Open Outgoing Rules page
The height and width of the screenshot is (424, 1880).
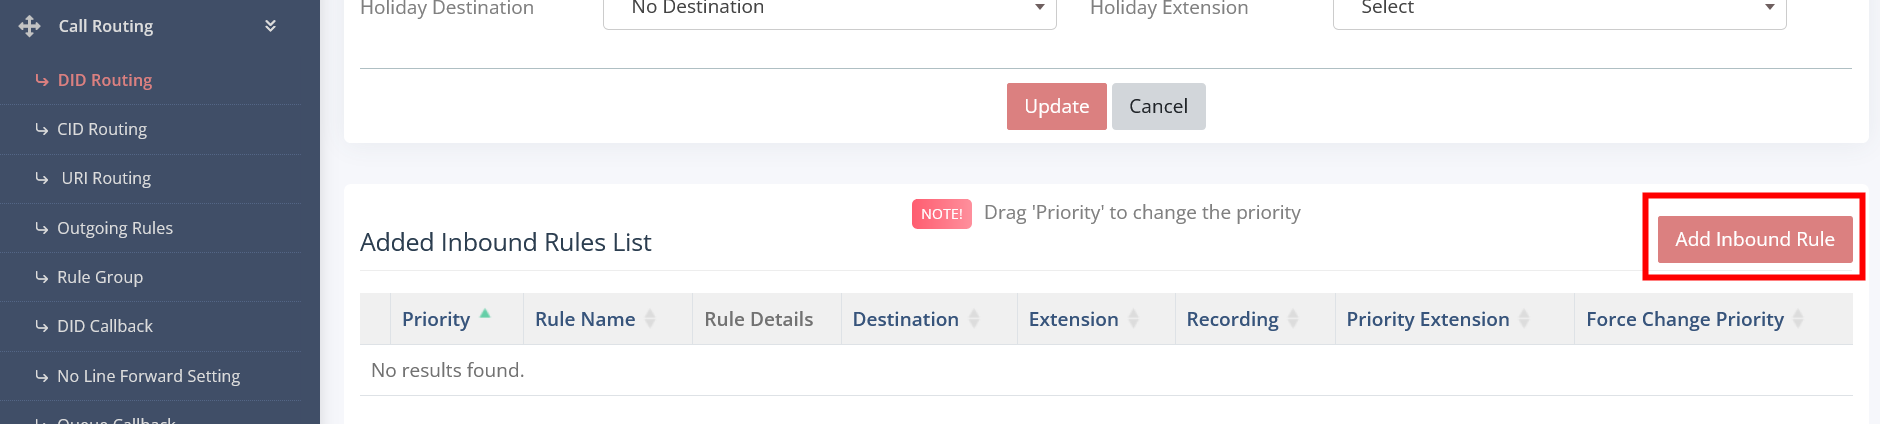pyautogui.click(x=115, y=228)
